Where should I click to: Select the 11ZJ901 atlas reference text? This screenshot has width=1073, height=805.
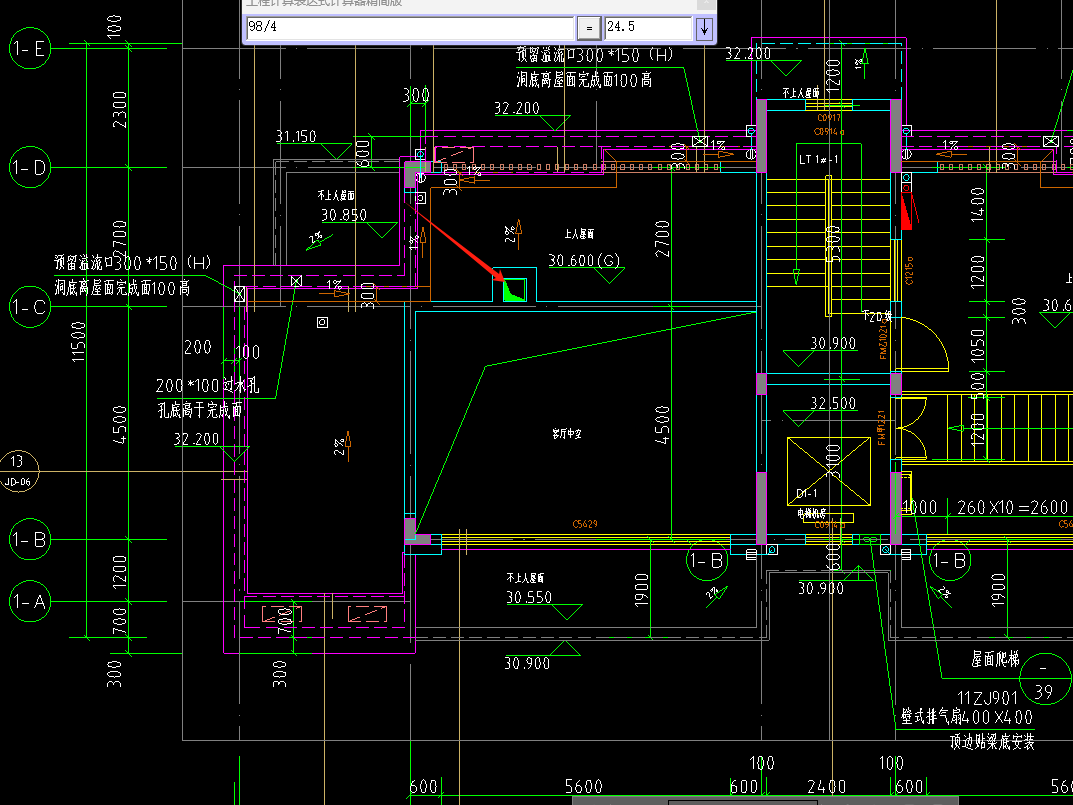point(987,698)
